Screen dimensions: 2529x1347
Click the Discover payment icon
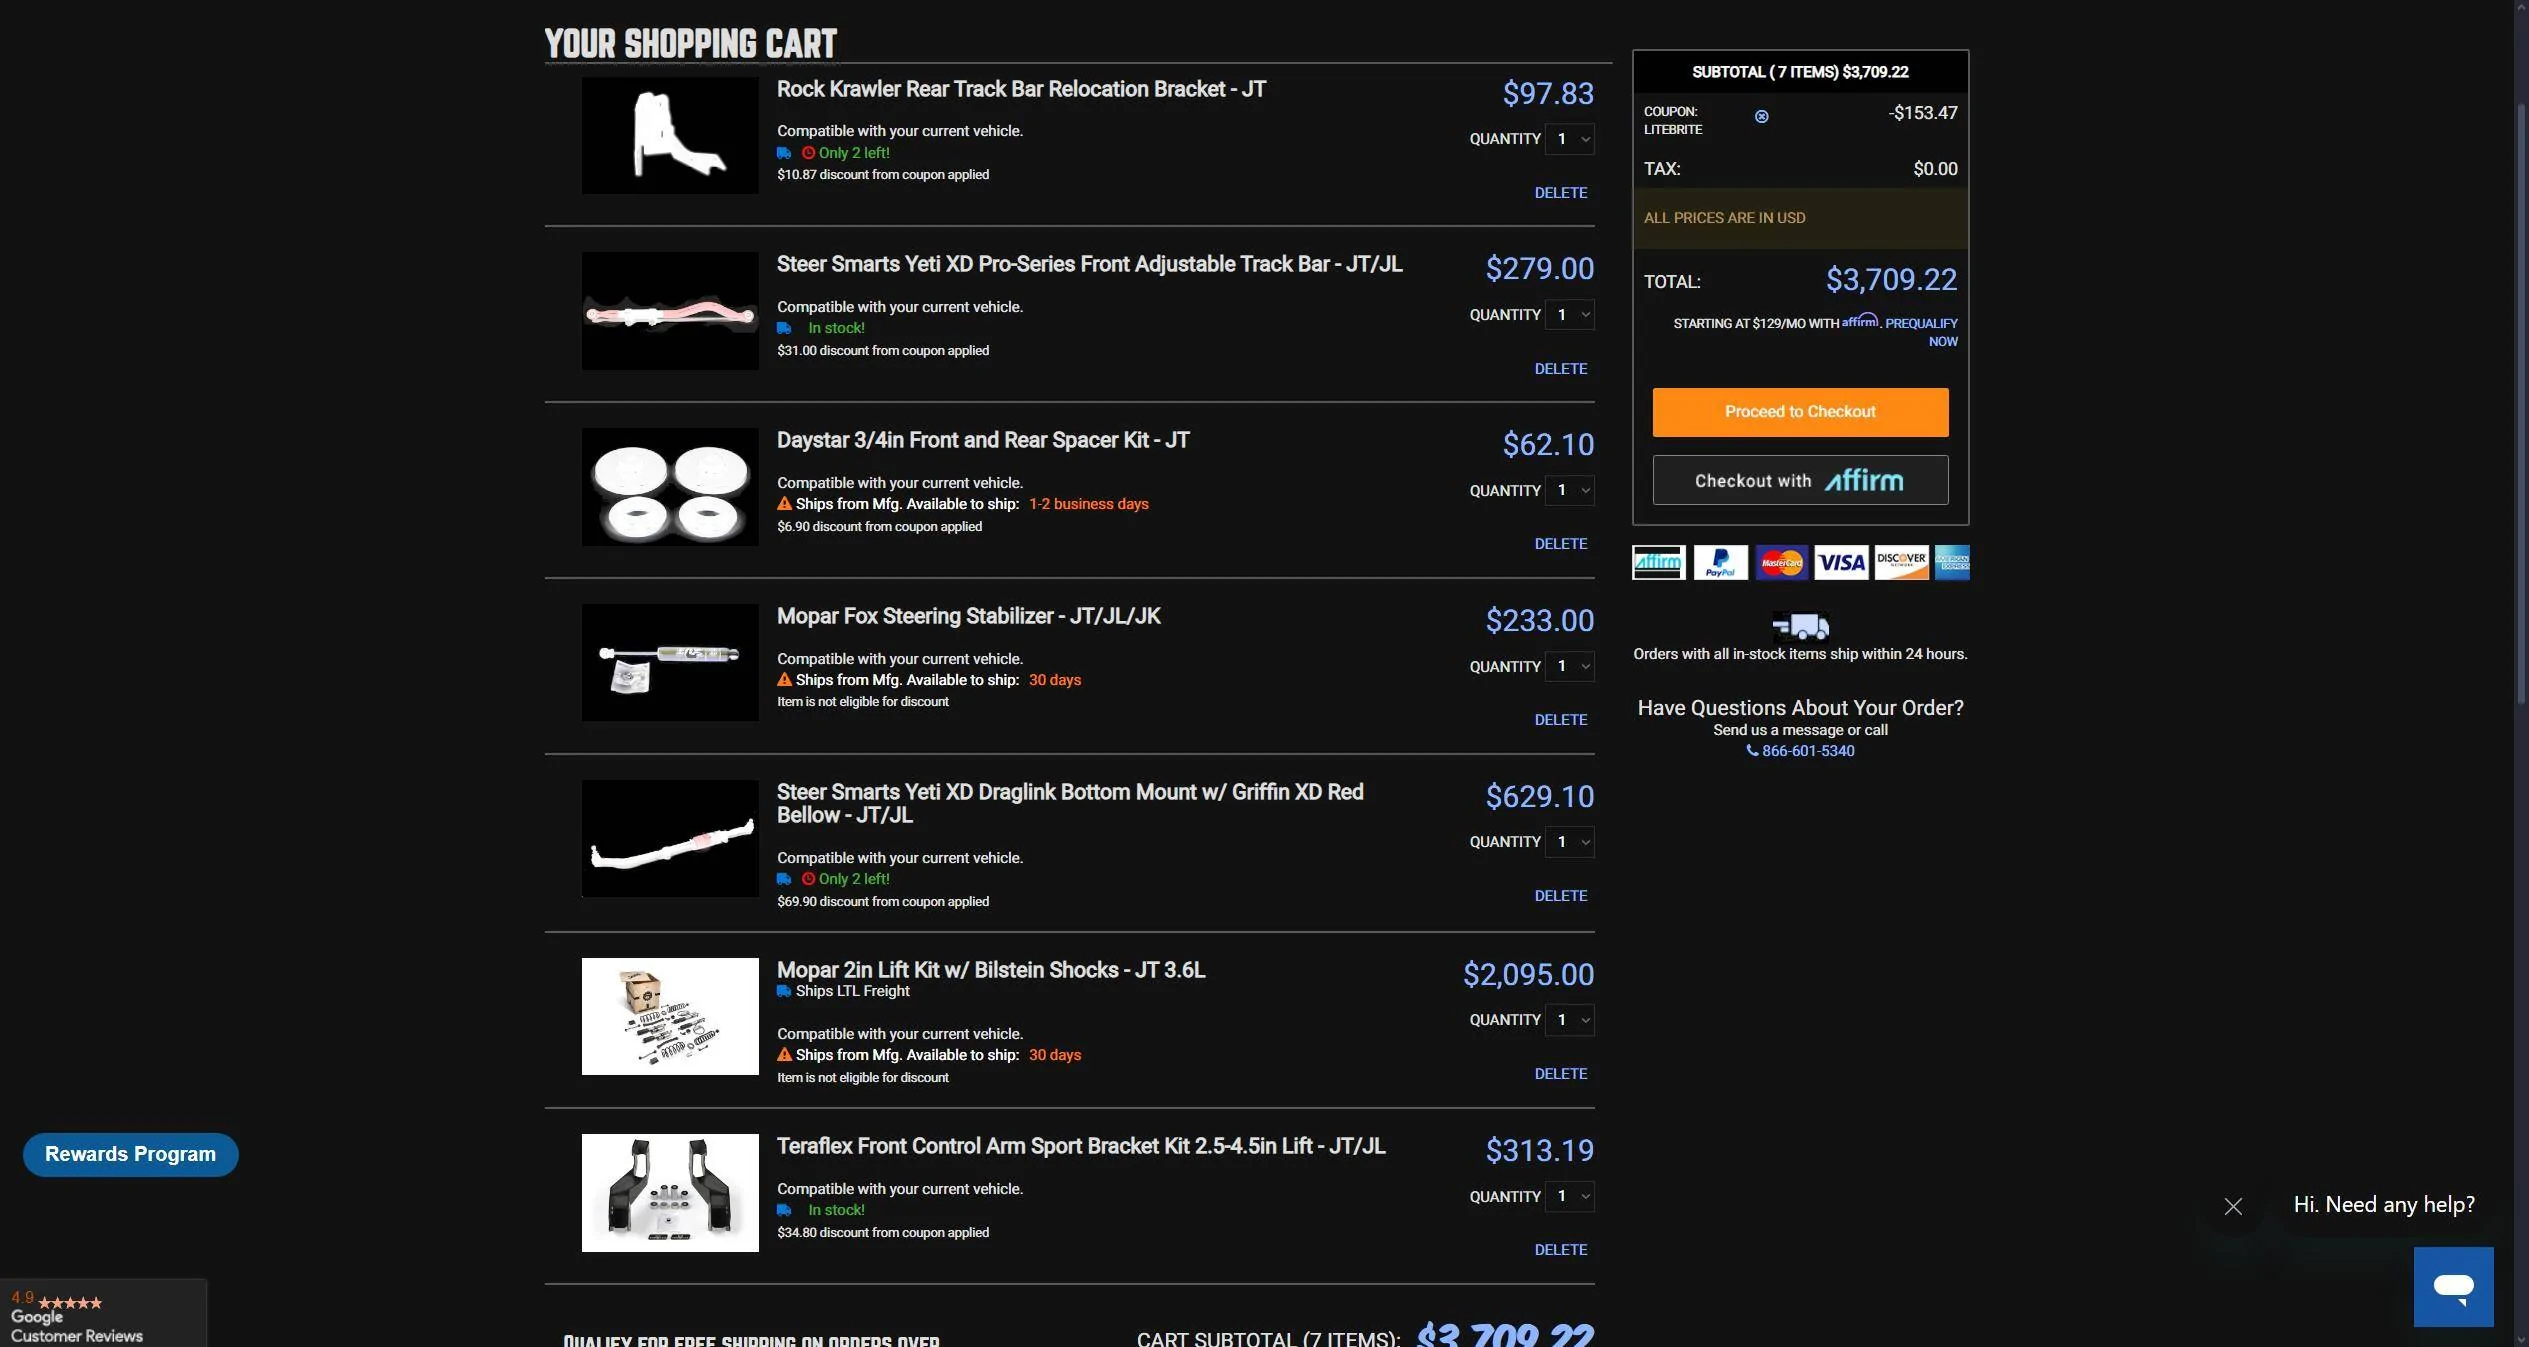pyautogui.click(x=1901, y=563)
